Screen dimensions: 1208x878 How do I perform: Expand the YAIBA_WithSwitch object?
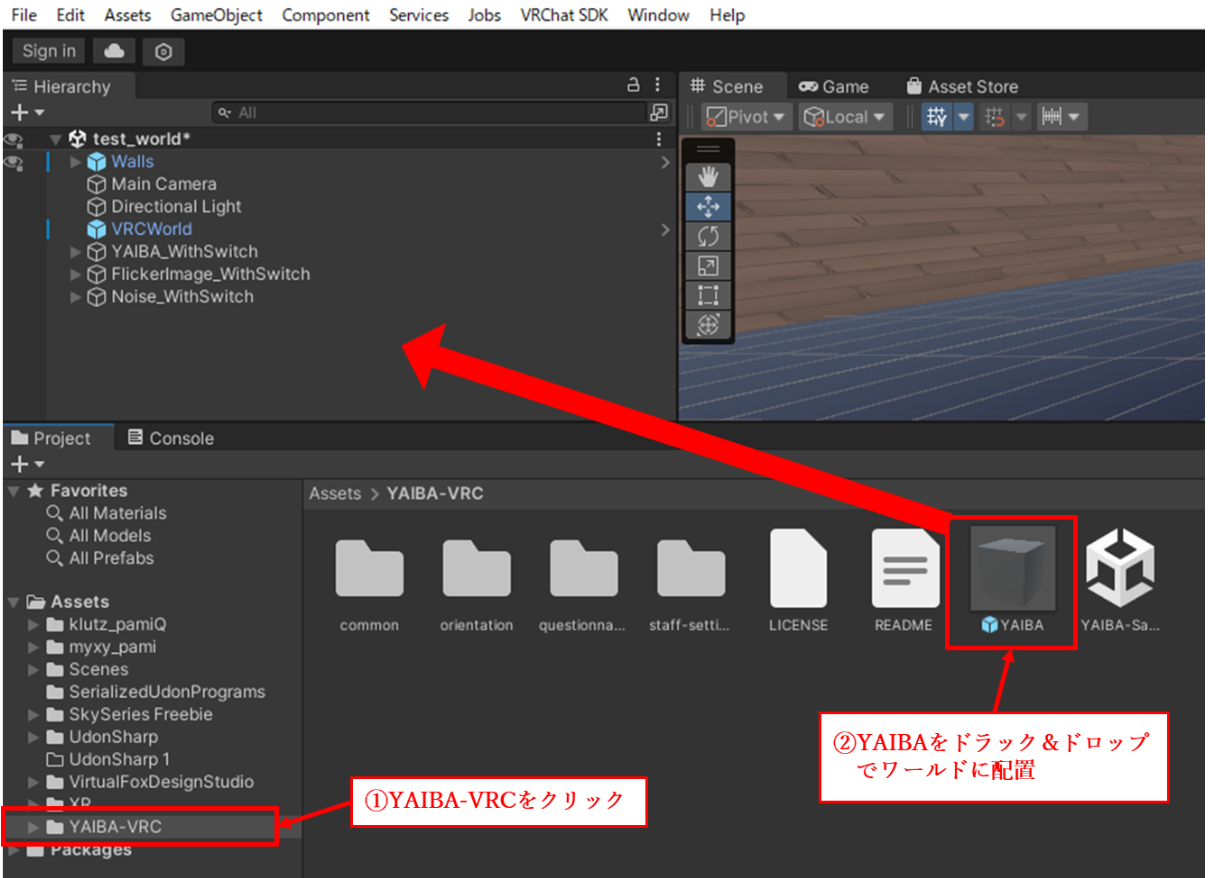coord(76,252)
